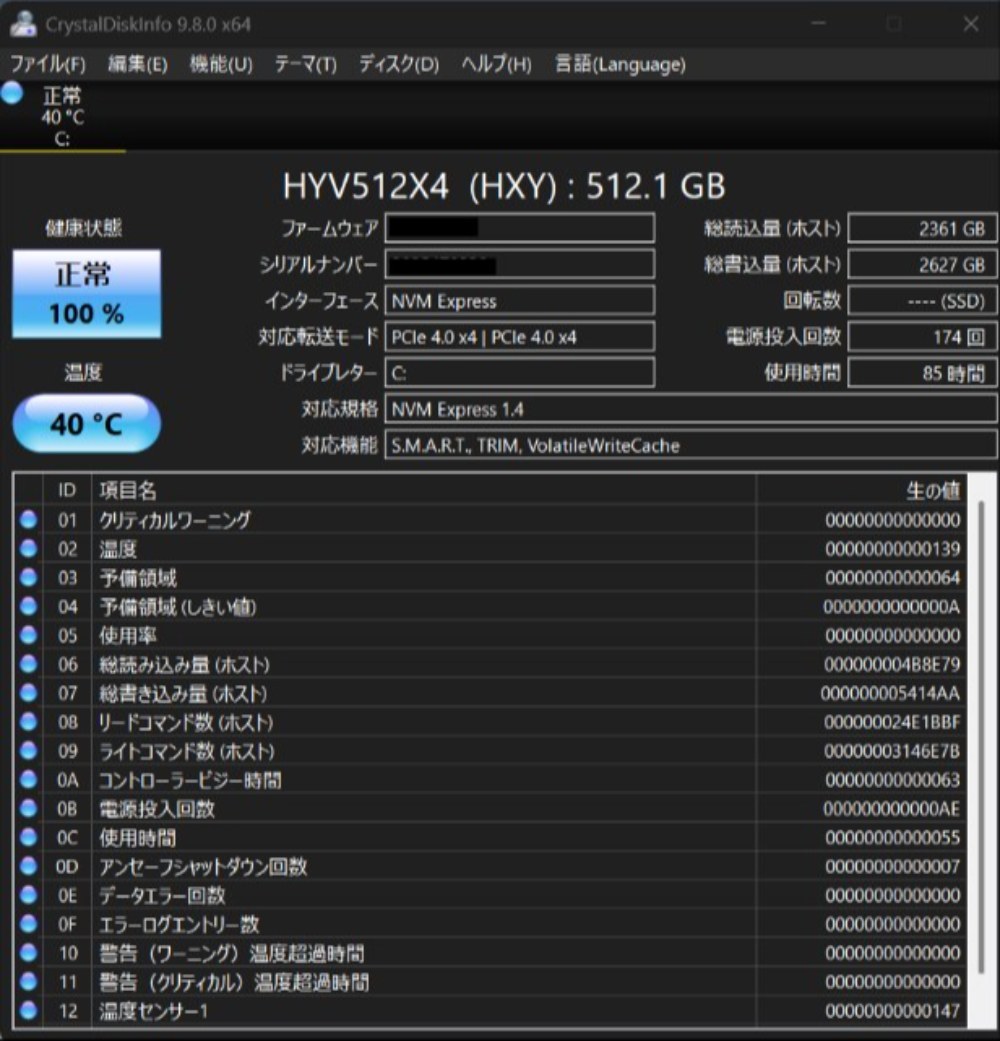This screenshot has width=1000, height=1041.
Task: Click status icon for コントローラービジー時間 row
Action: click(x=29, y=779)
